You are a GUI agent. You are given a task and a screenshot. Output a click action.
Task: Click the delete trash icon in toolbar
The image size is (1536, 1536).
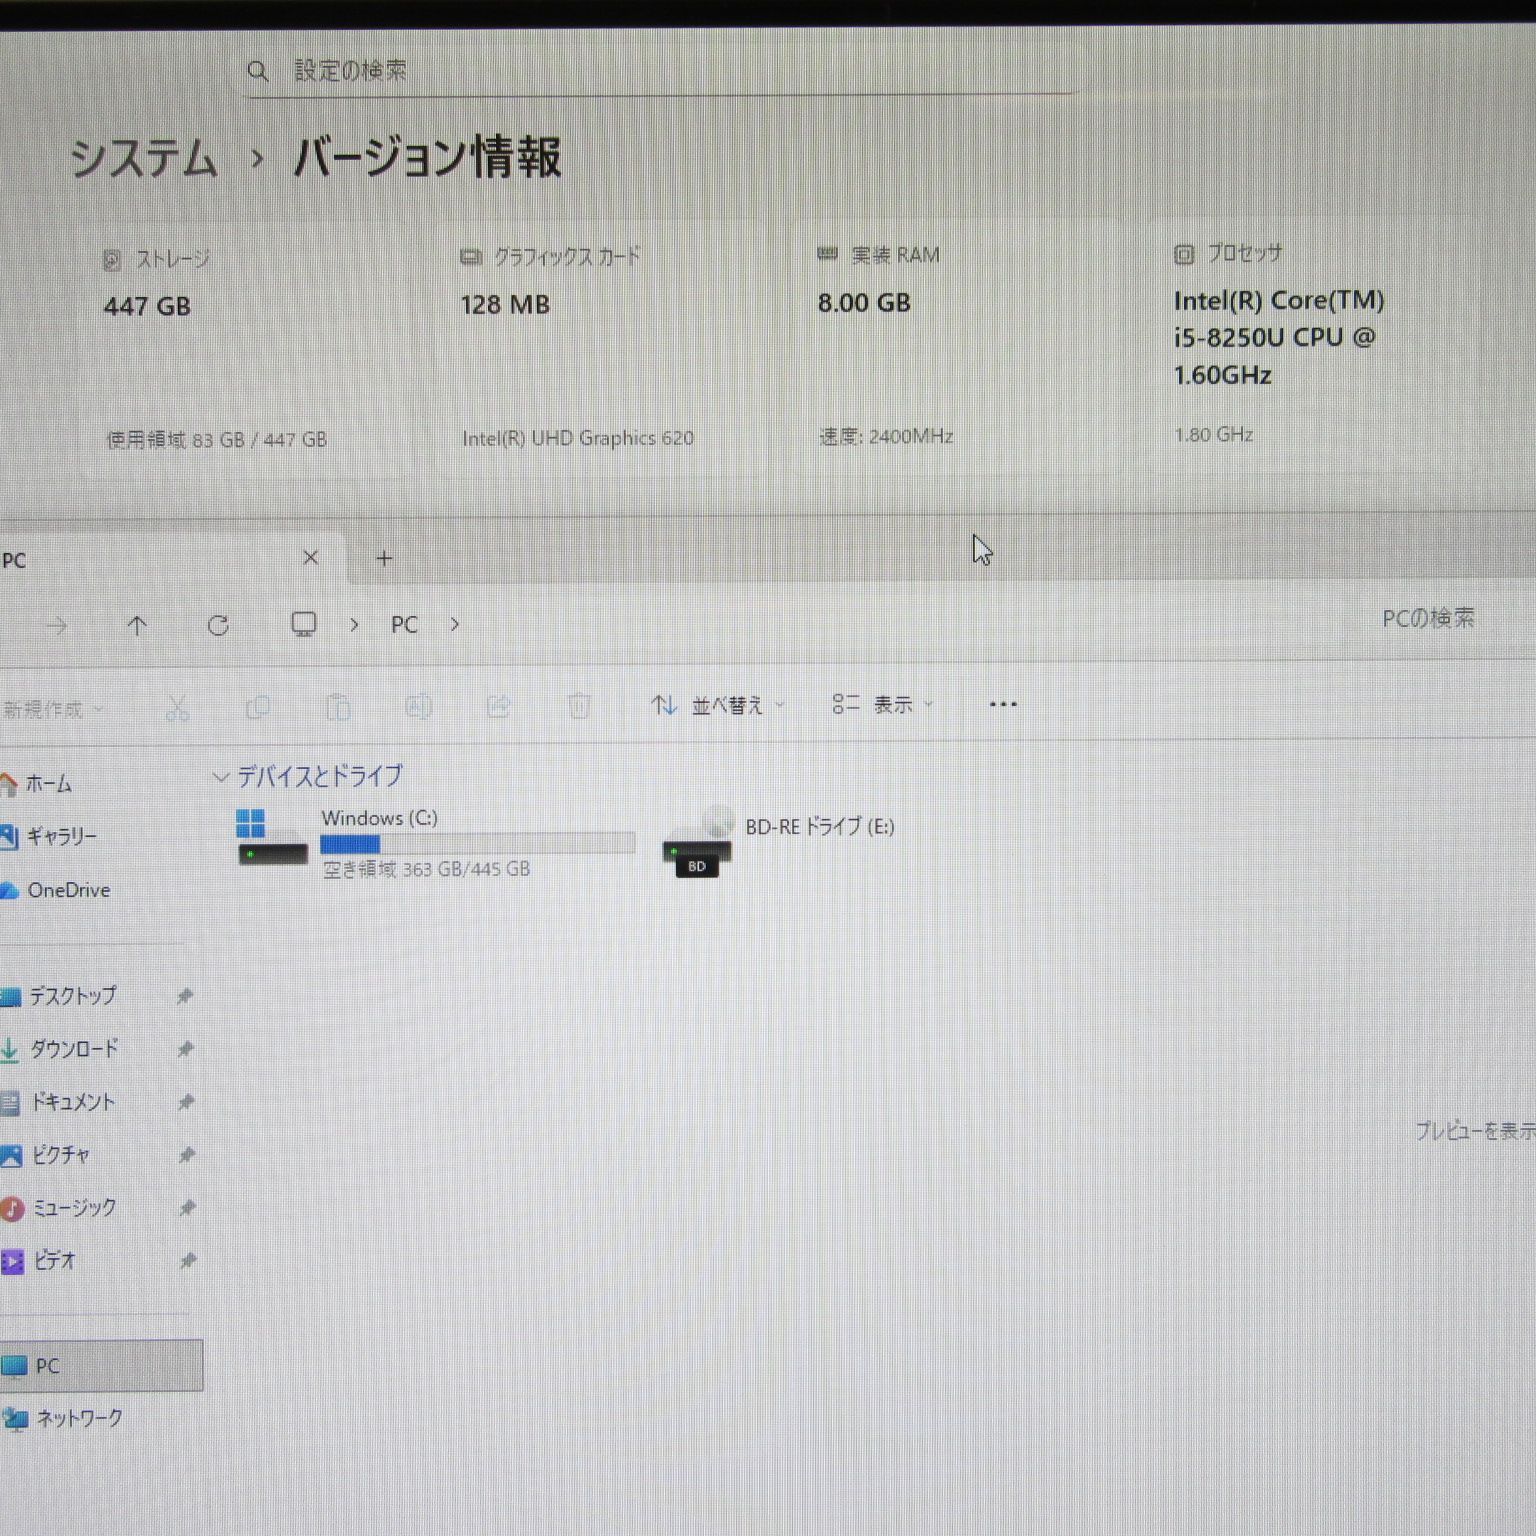[579, 707]
